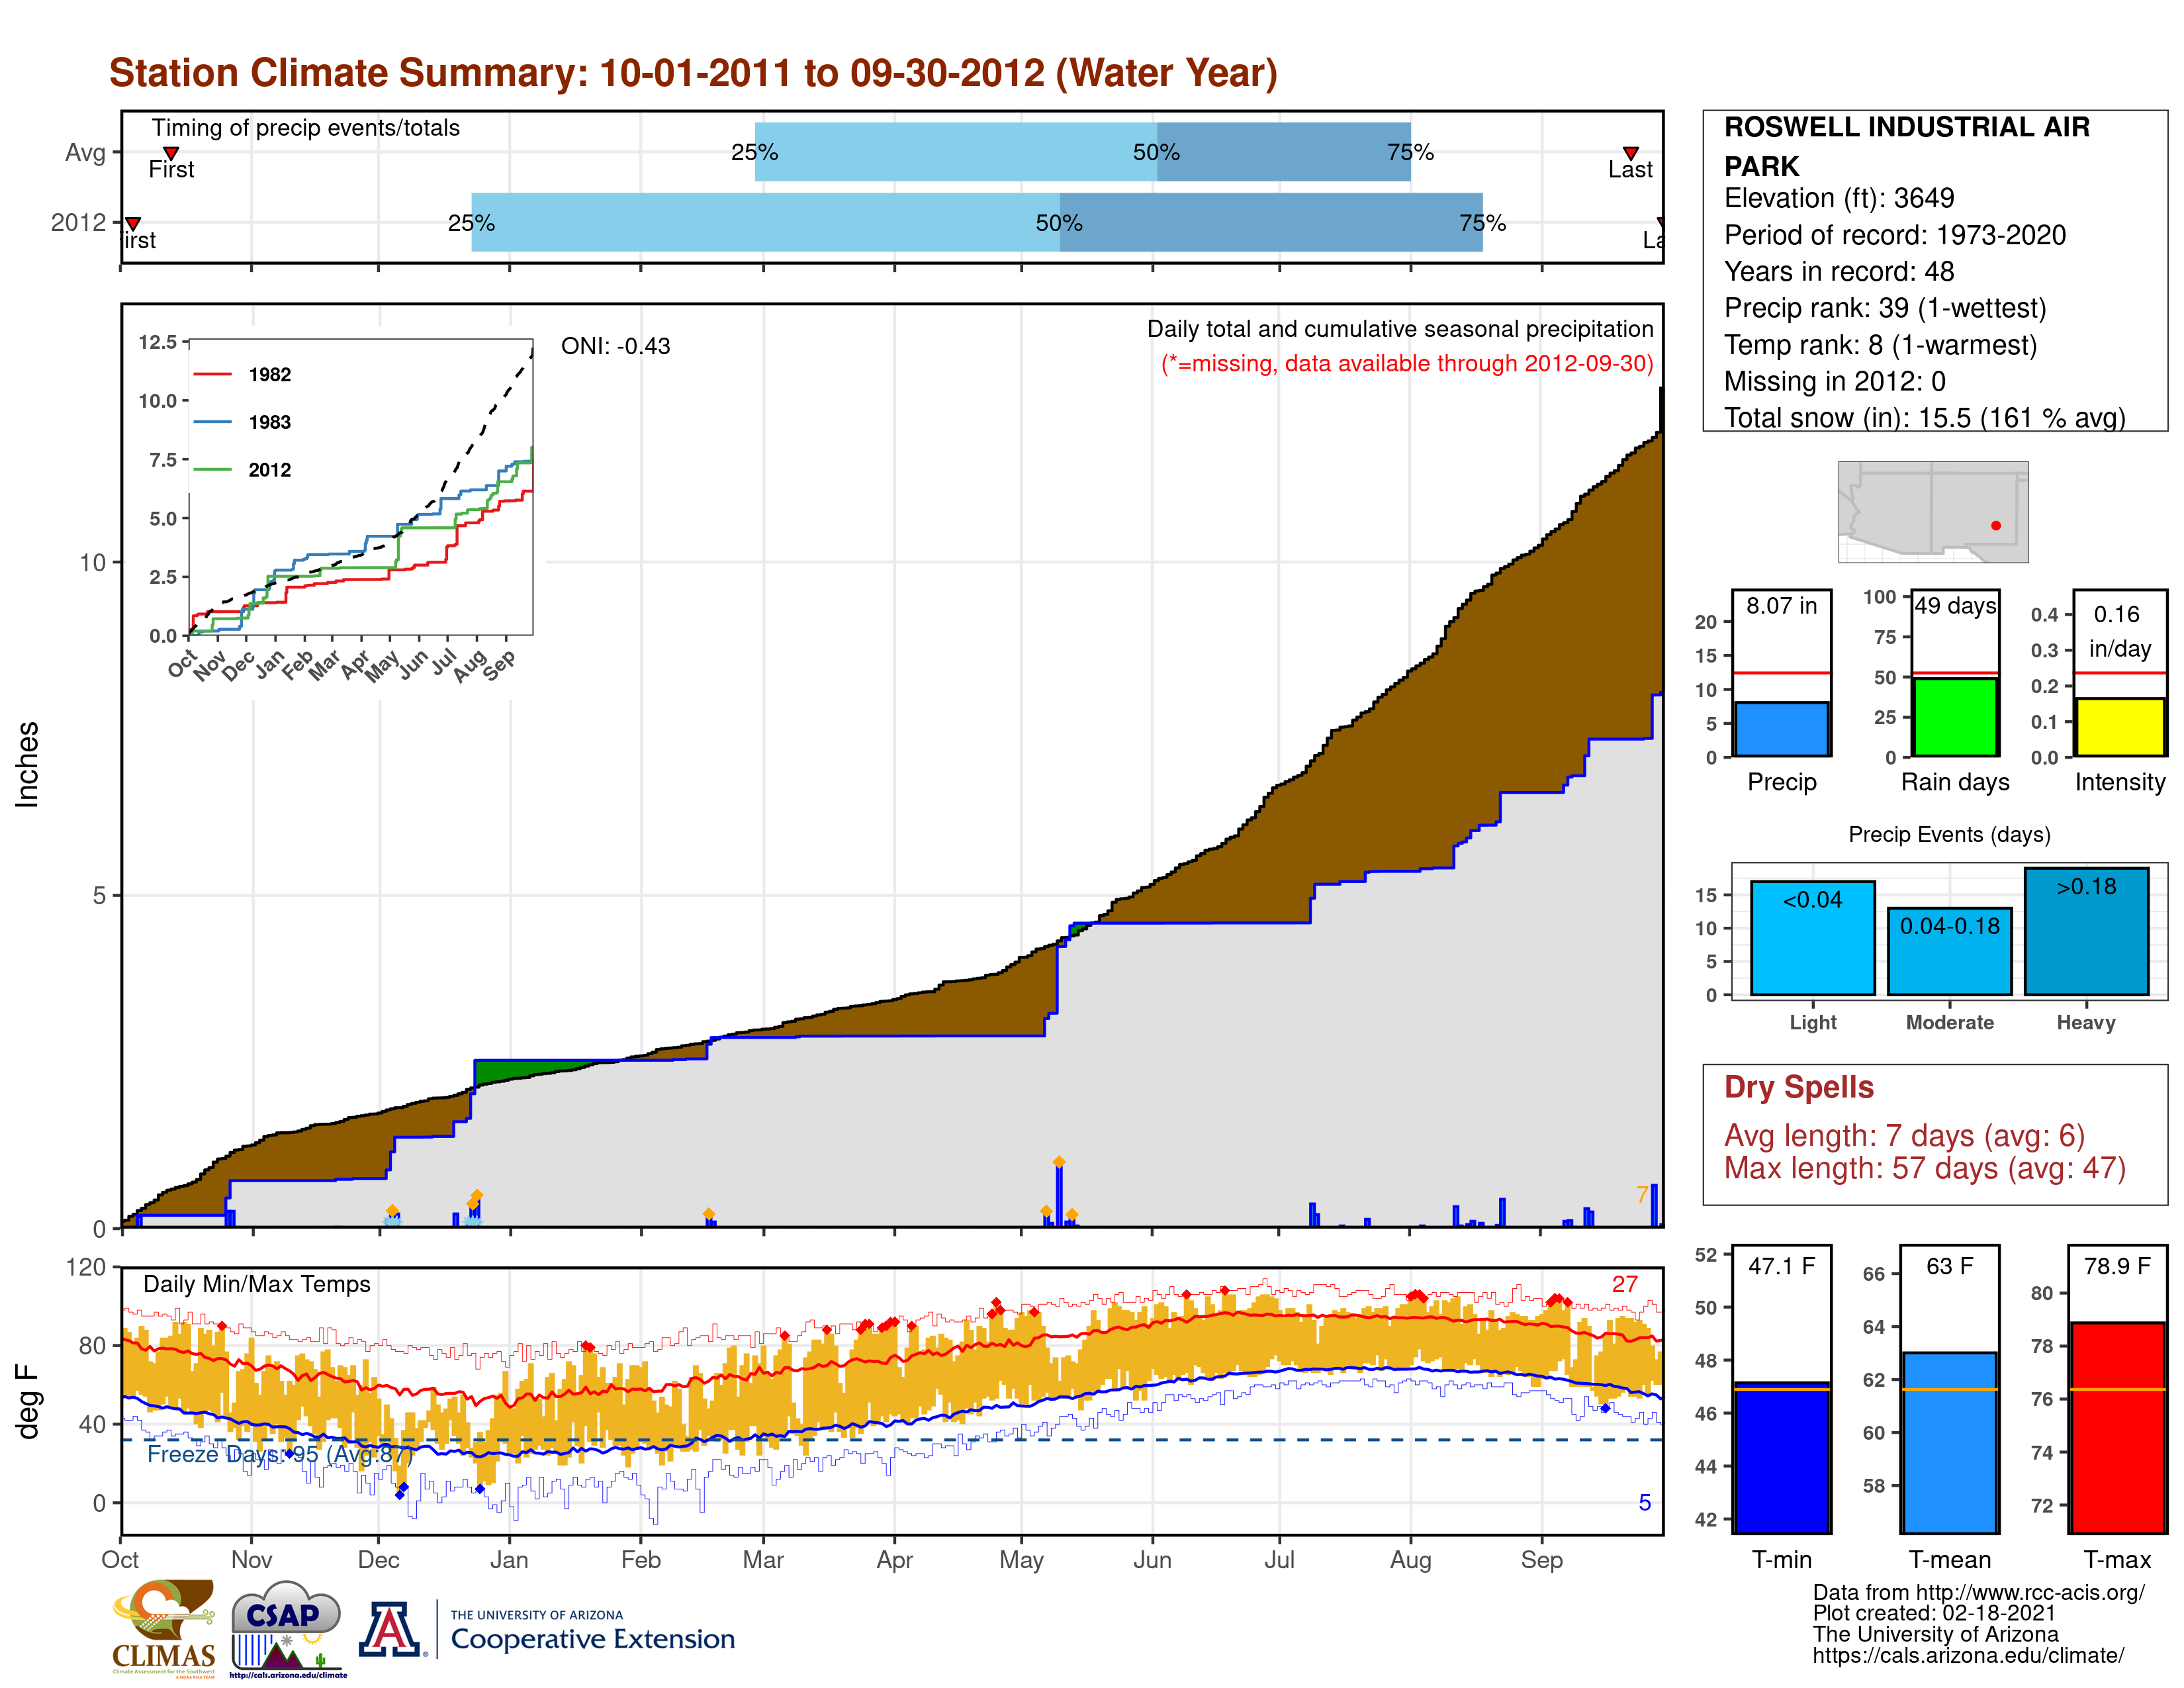This screenshot has width=2184, height=1688.
Task: Click the '49 days' rain days value
Action: (x=1955, y=606)
